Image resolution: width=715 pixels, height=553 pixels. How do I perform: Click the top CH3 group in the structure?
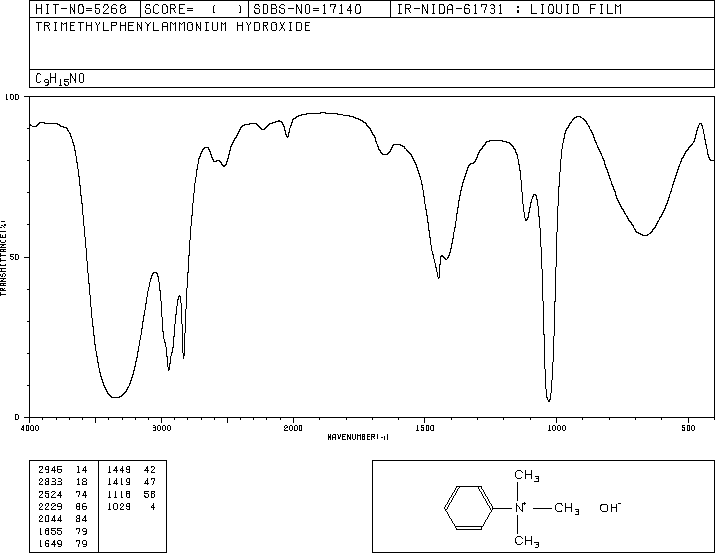click(527, 475)
